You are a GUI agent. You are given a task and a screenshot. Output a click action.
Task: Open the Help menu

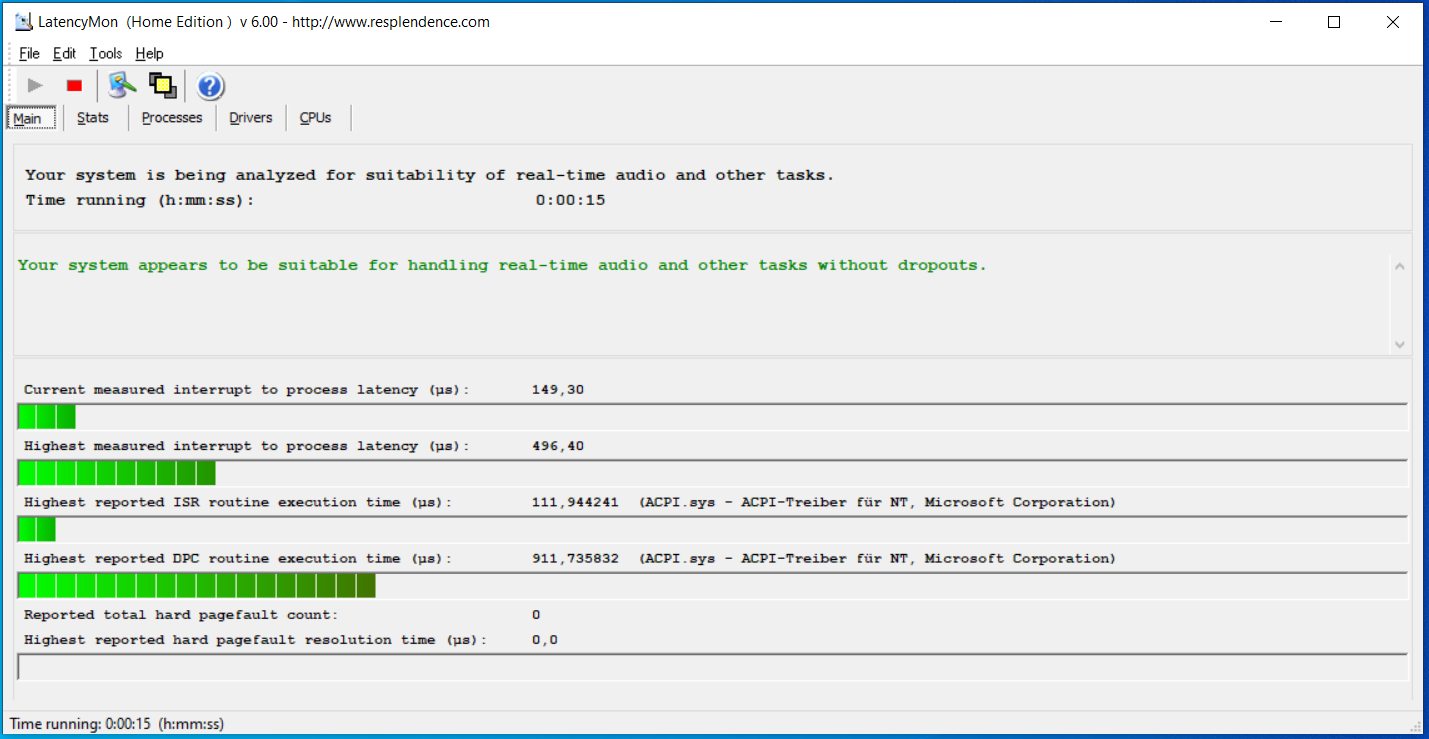tap(149, 54)
